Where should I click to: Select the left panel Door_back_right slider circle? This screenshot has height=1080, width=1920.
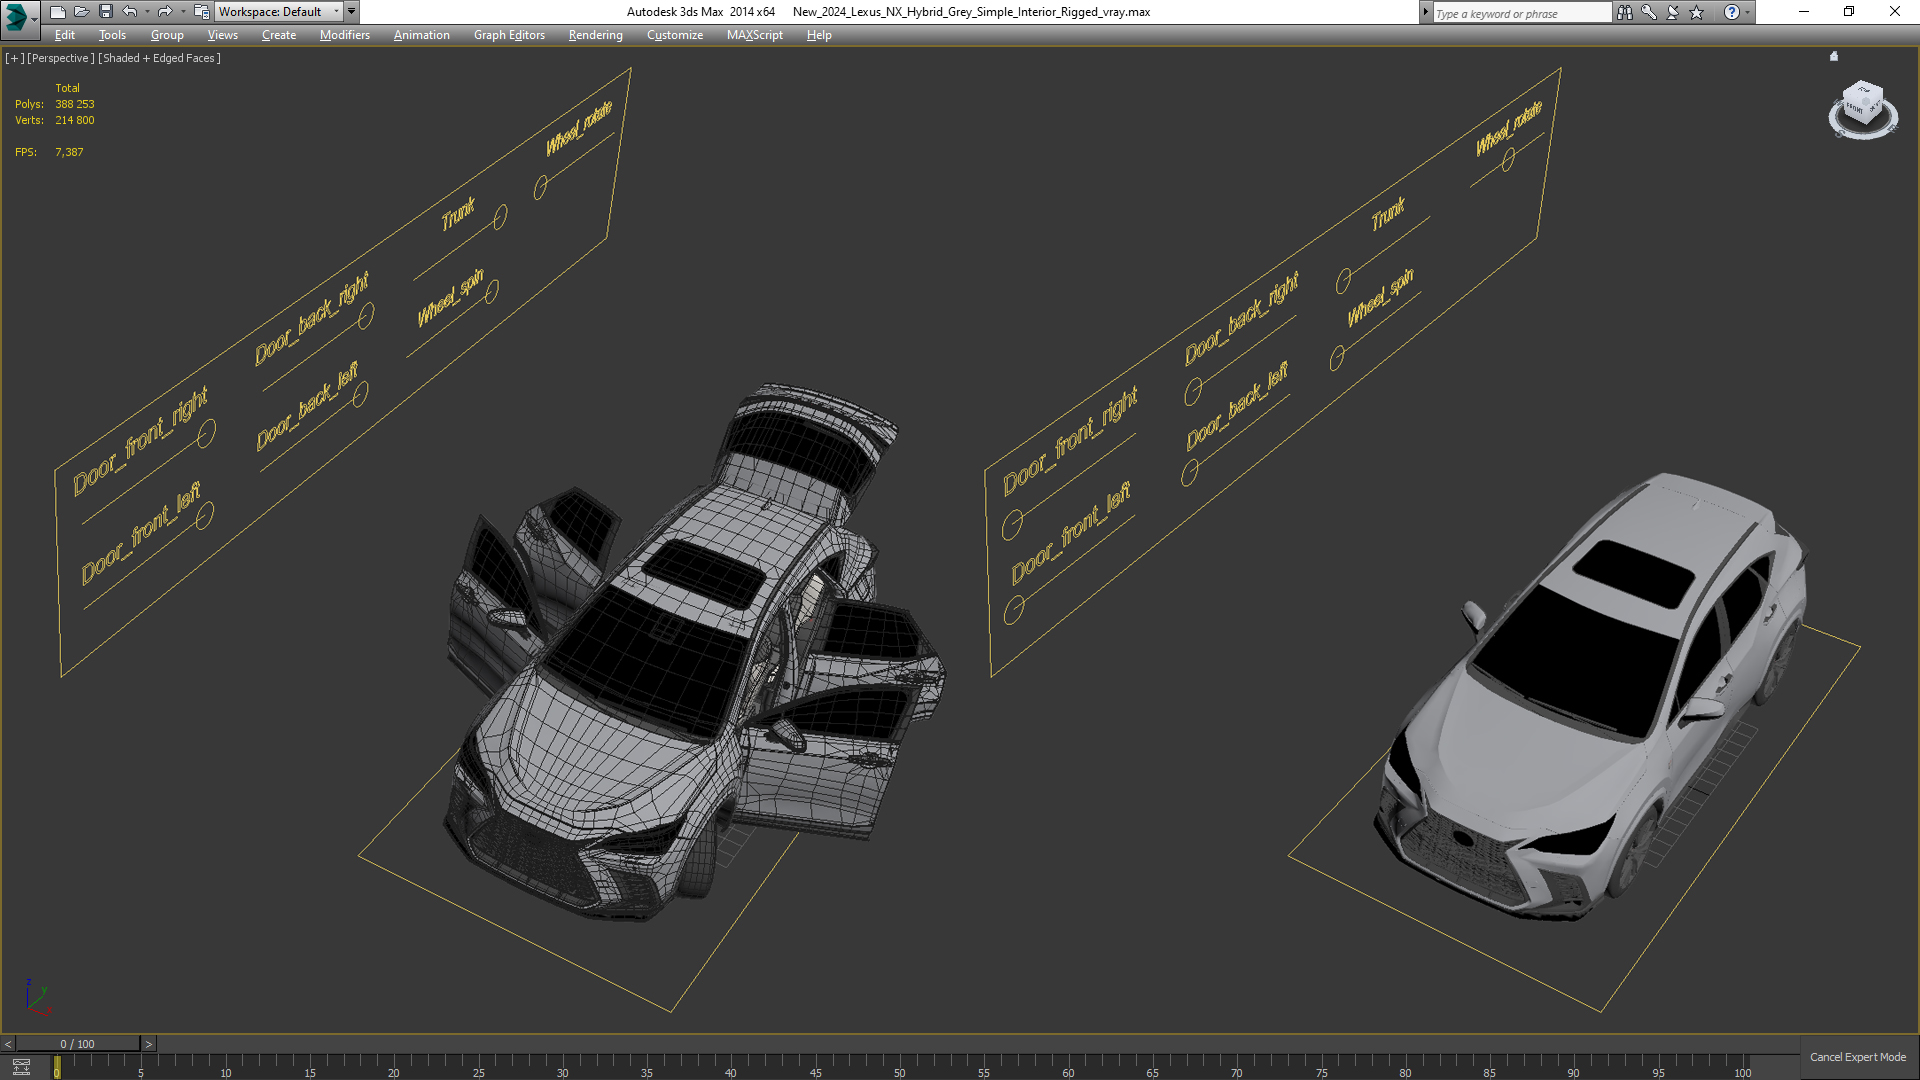366,316
